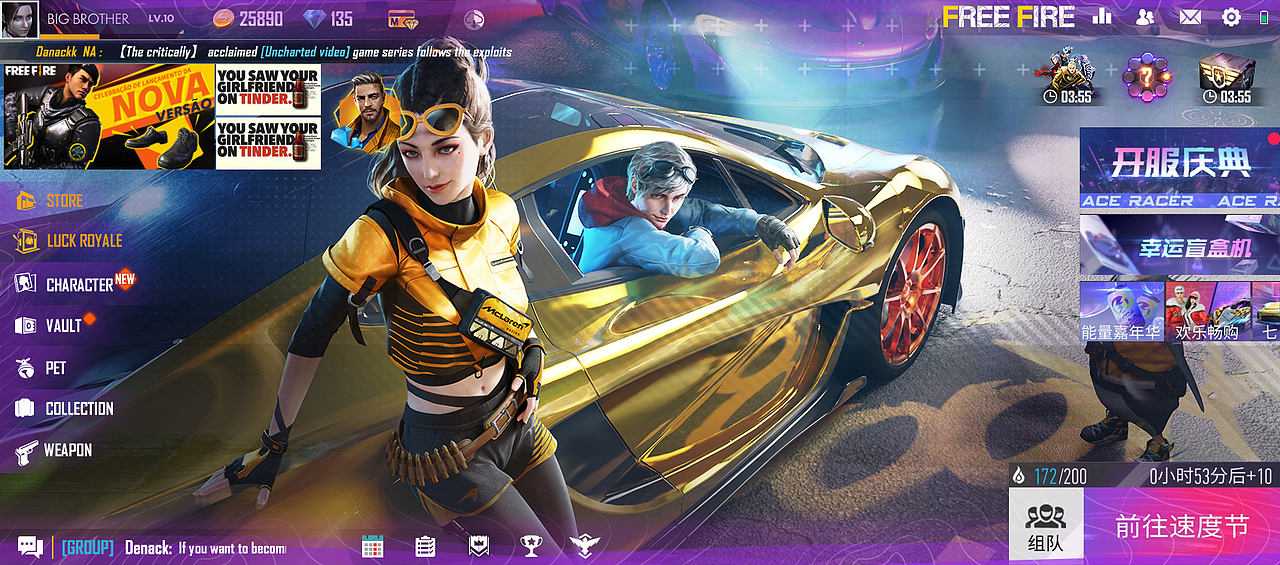Screen dimensions: 1280x565
Task: Open the Free Fire NOVA VERSÃO banner
Action: tap(109, 116)
